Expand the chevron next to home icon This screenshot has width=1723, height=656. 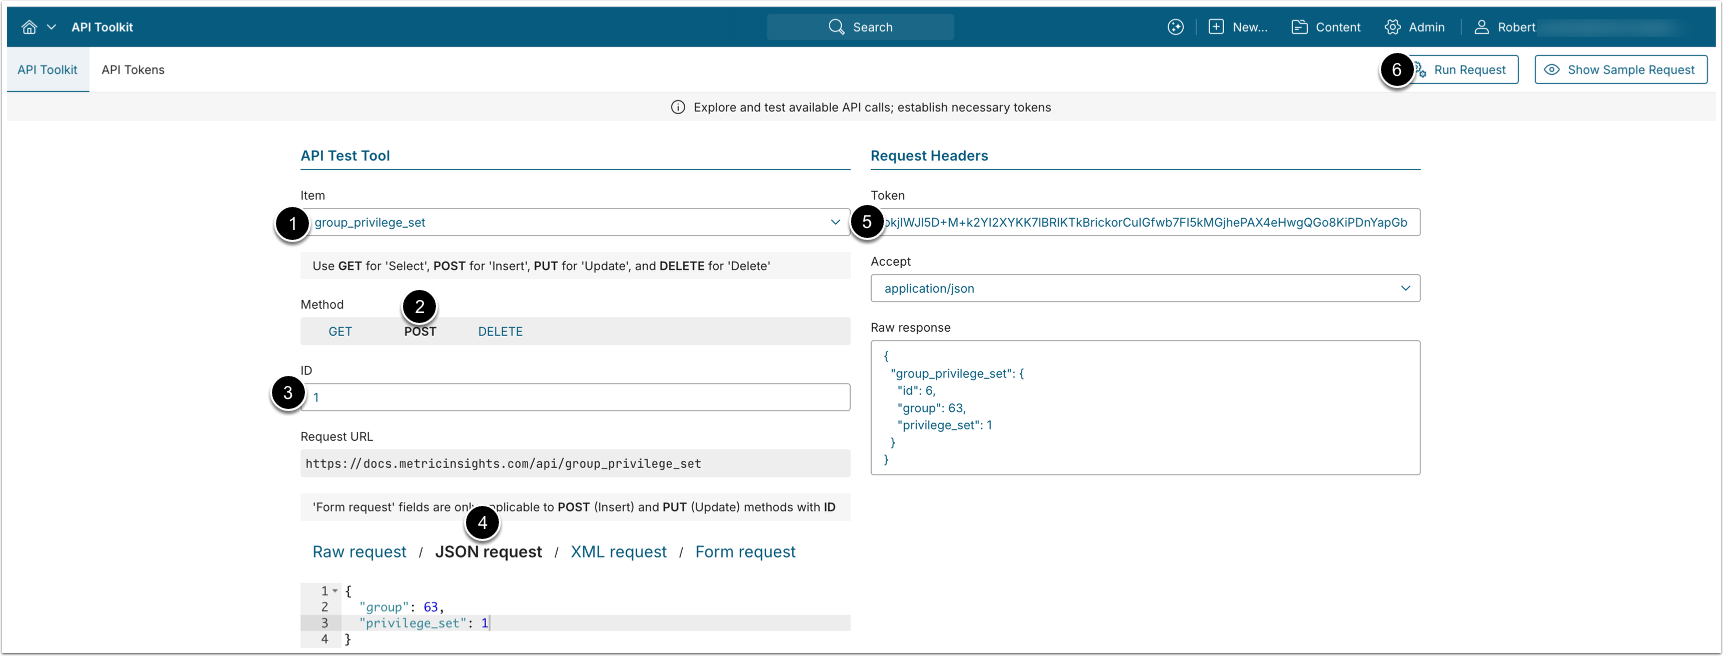pos(51,27)
